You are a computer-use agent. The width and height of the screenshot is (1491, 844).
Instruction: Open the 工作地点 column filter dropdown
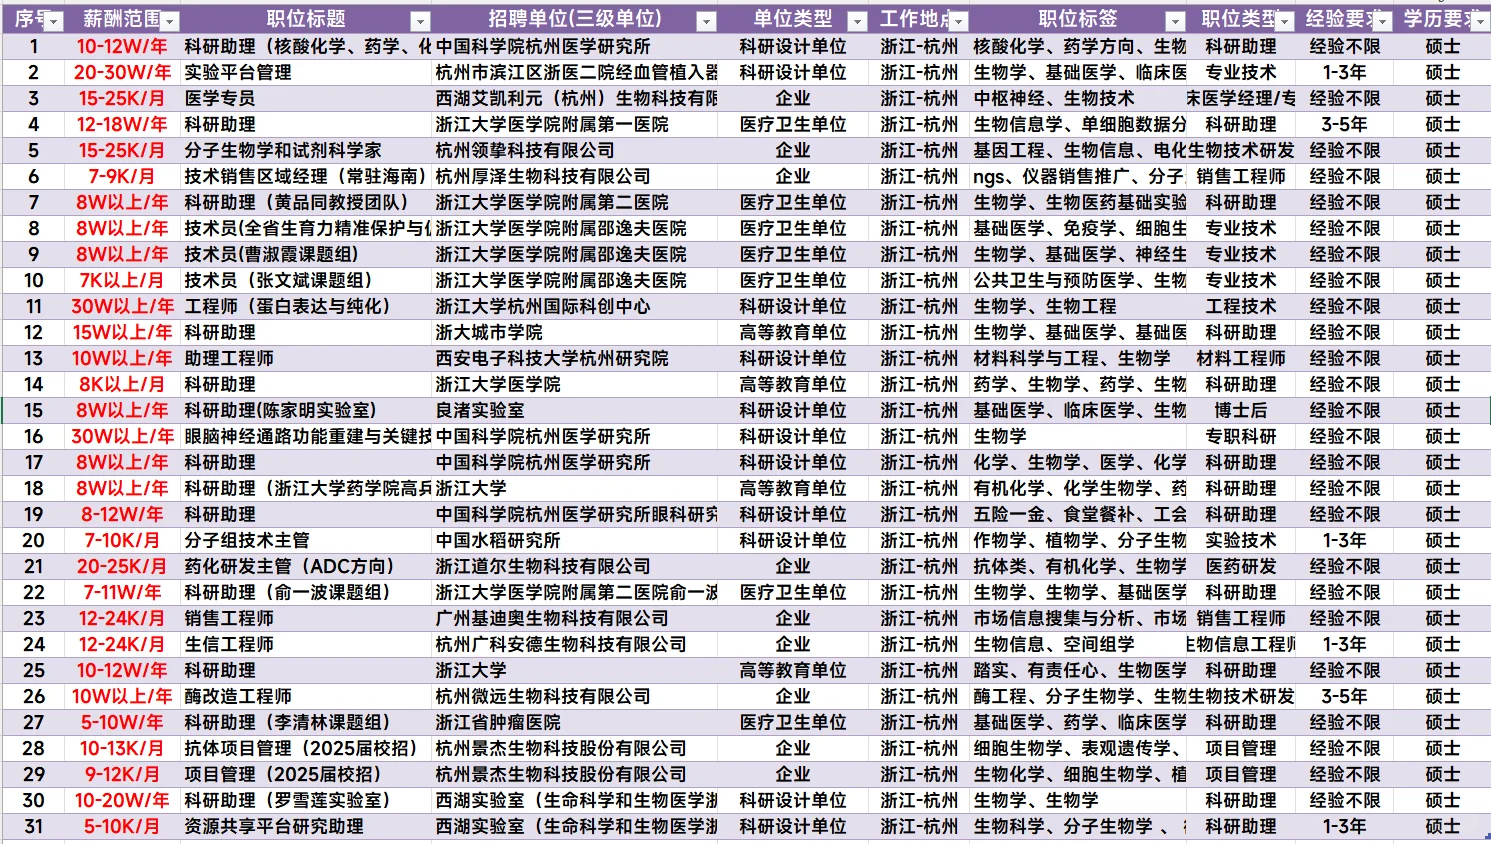pos(958,21)
